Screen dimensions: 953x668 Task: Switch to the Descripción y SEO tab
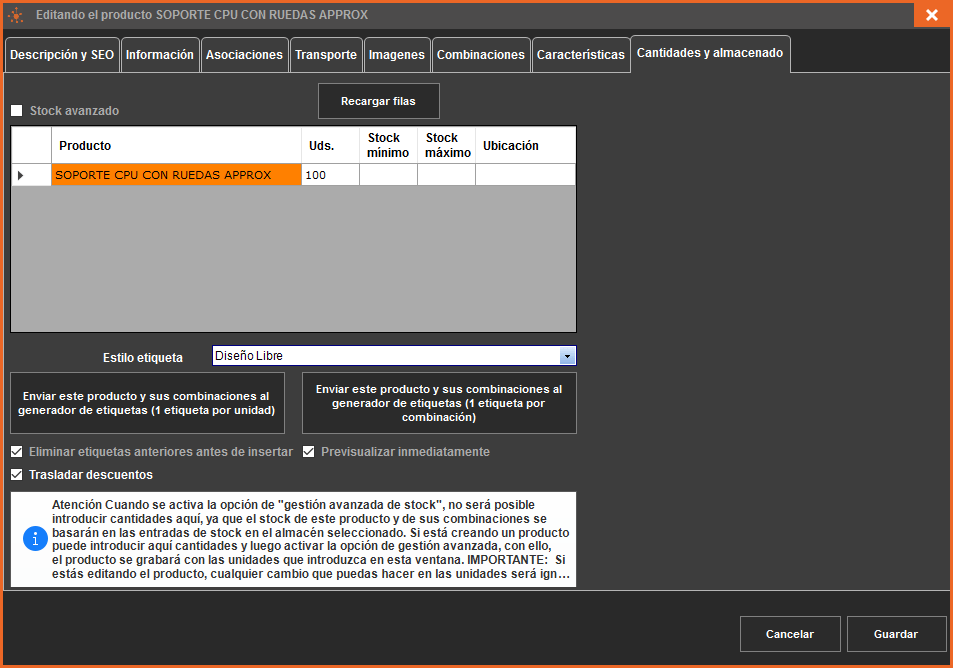(x=62, y=55)
